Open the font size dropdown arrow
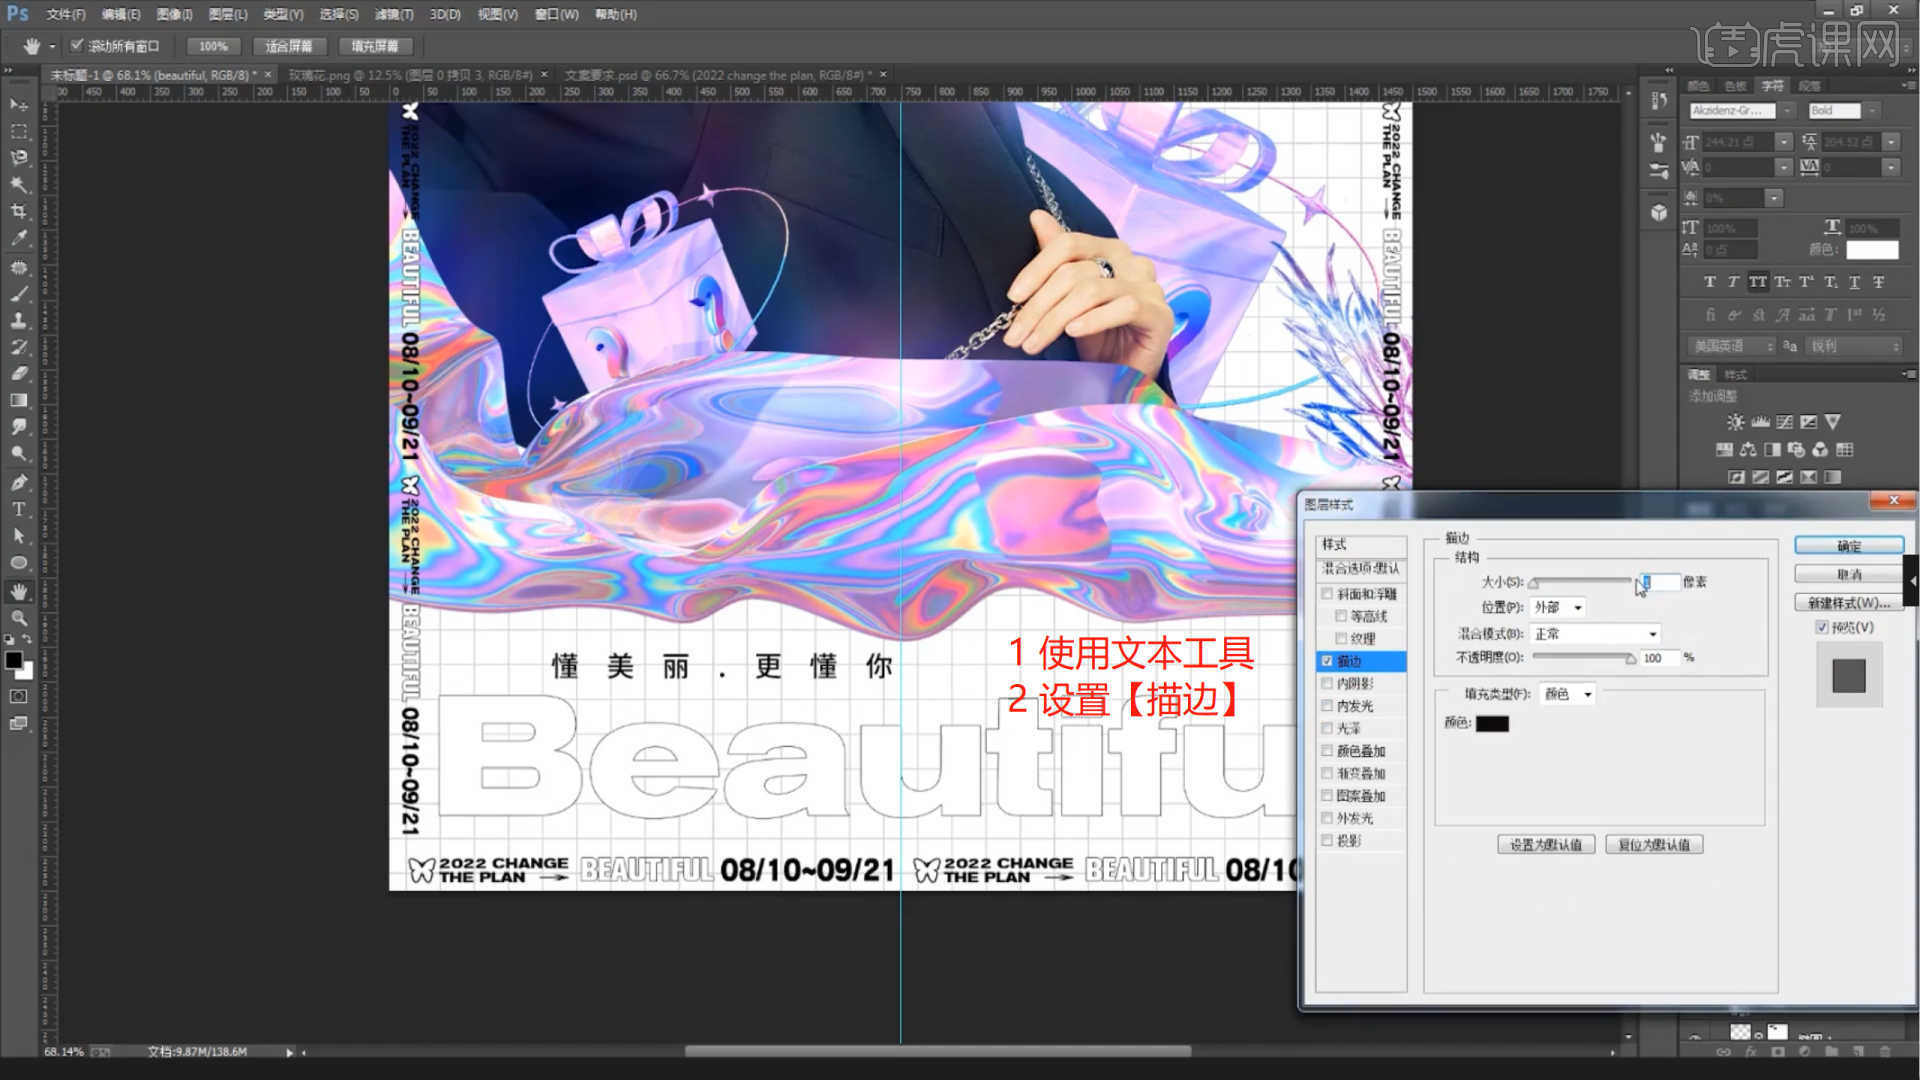Screen dimensions: 1920x1080 pyautogui.click(x=1784, y=142)
